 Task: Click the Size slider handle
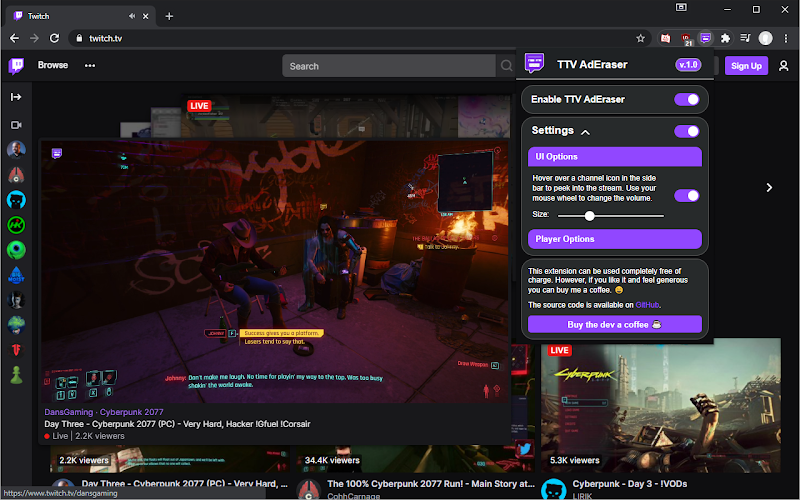pyautogui.click(x=589, y=216)
